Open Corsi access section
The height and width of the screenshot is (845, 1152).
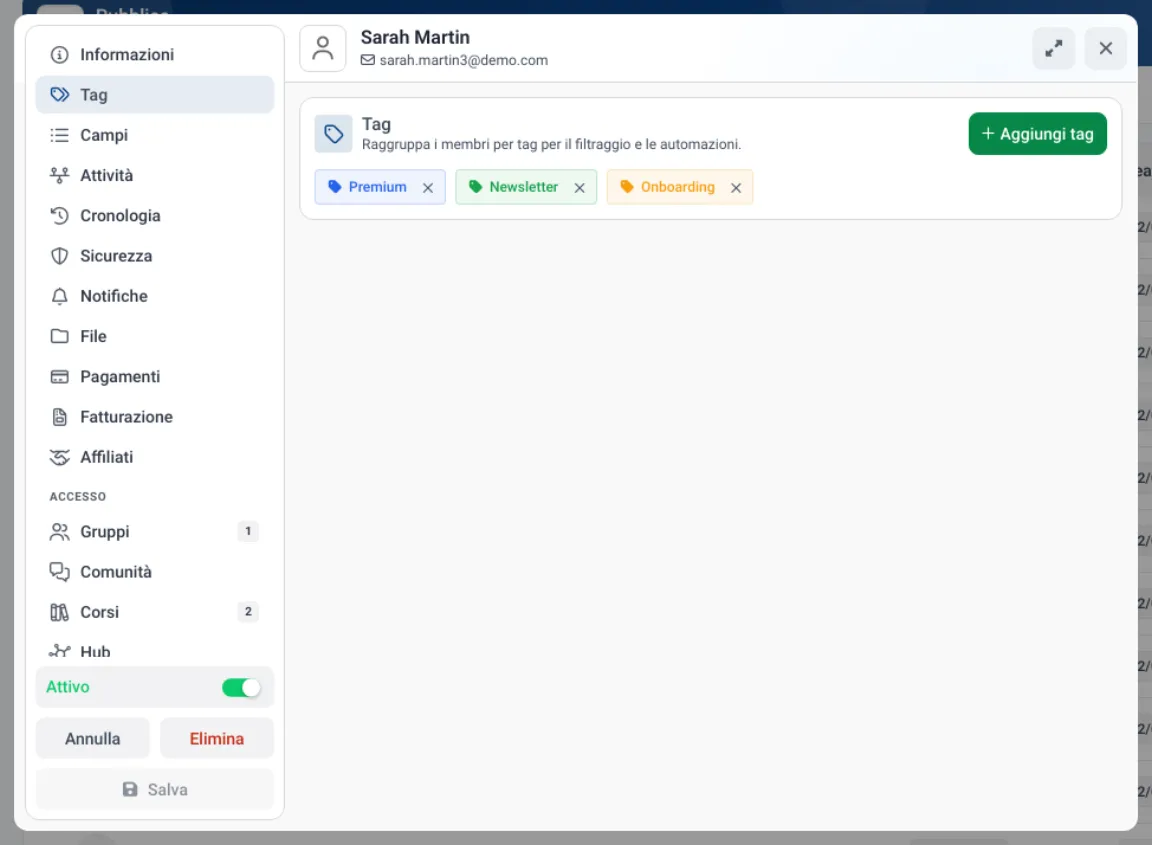[154, 612]
